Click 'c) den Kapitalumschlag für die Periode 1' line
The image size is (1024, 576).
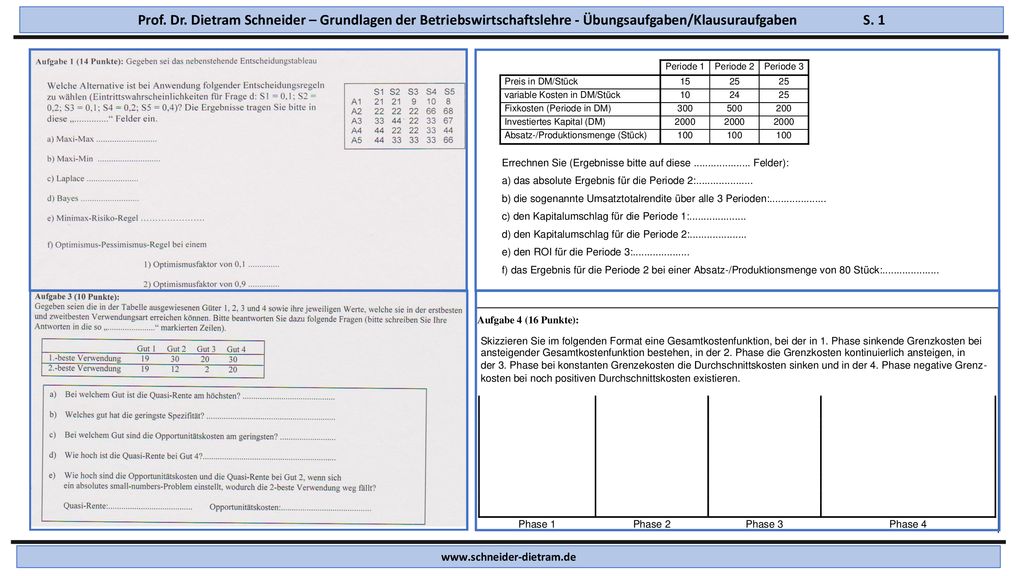point(624,217)
